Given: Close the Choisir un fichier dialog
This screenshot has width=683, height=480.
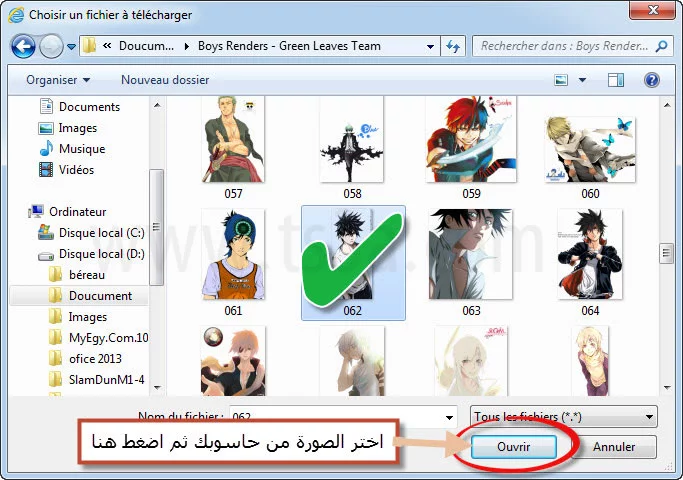Looking at the screenshot, I should coord(652,10).
